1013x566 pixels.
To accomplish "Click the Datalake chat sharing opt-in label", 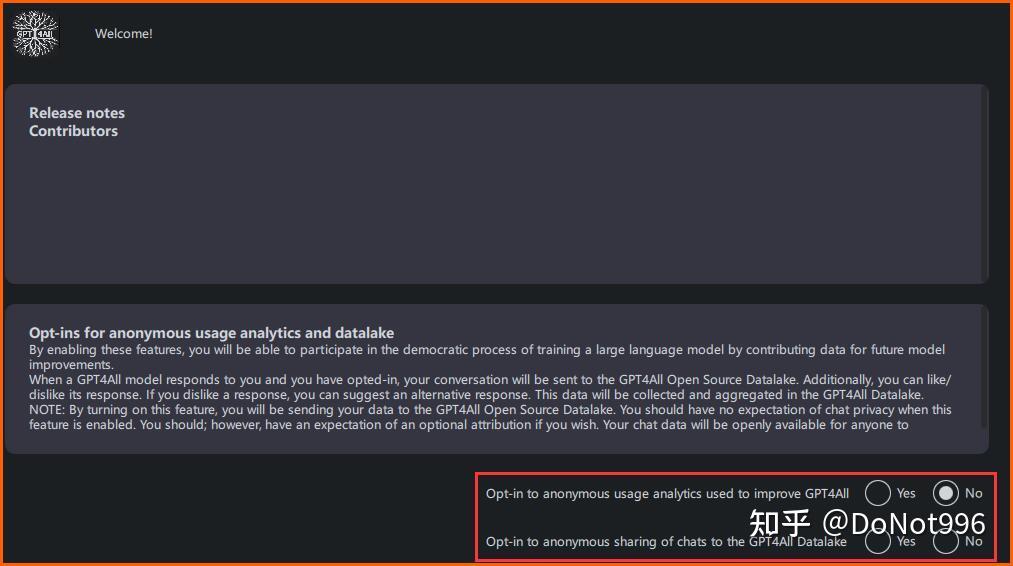I will [x=666, y=541].
